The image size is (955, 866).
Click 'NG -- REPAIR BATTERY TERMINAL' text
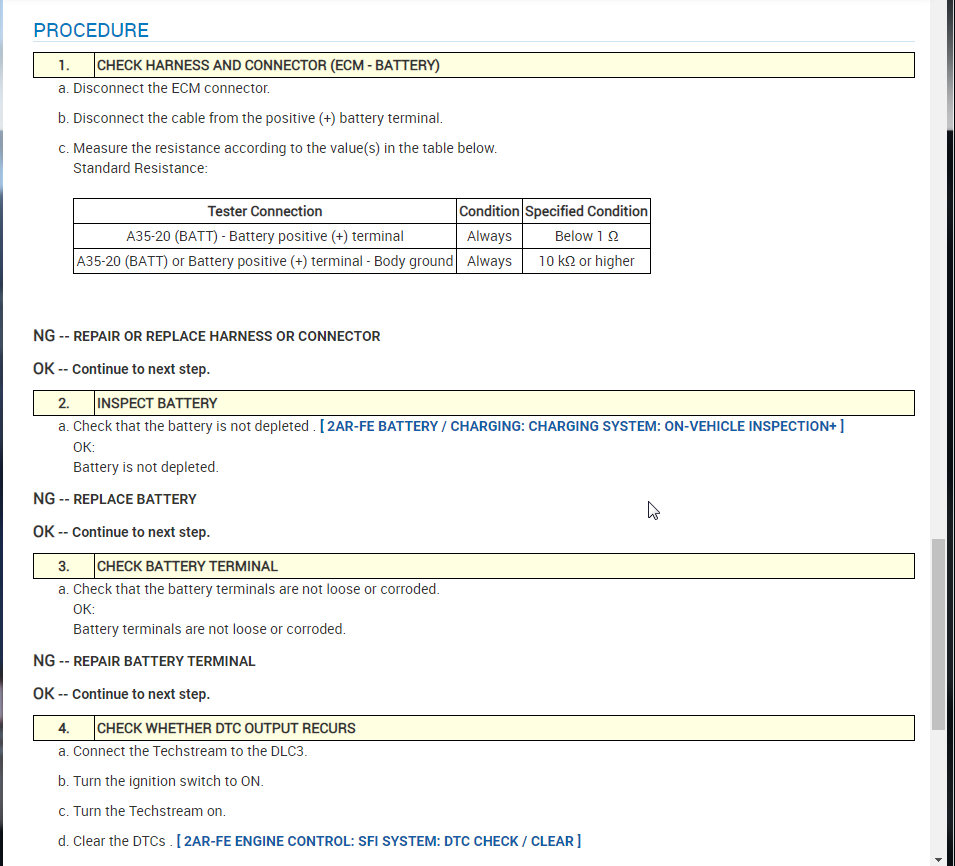click(144, 661)
